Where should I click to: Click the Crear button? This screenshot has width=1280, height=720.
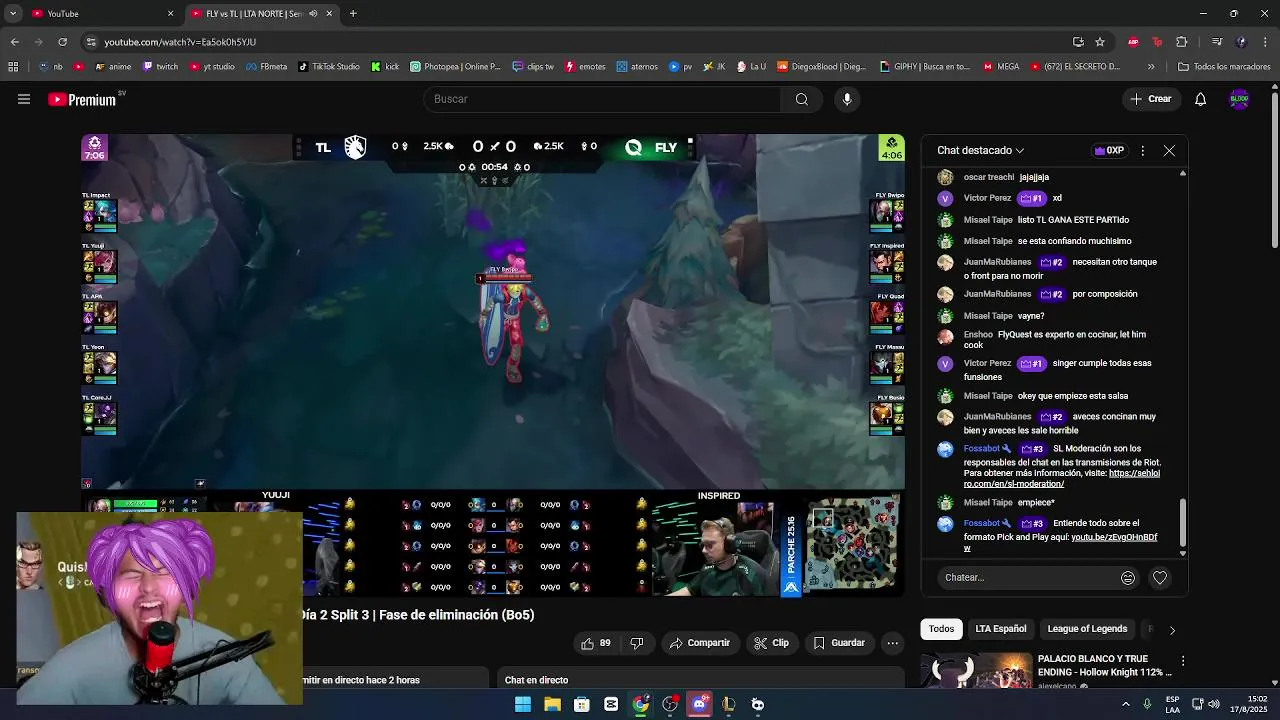(1150, 99)
